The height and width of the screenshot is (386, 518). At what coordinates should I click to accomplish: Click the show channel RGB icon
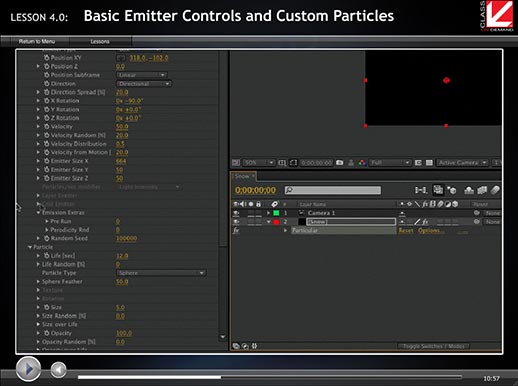(x=362, y=163)
